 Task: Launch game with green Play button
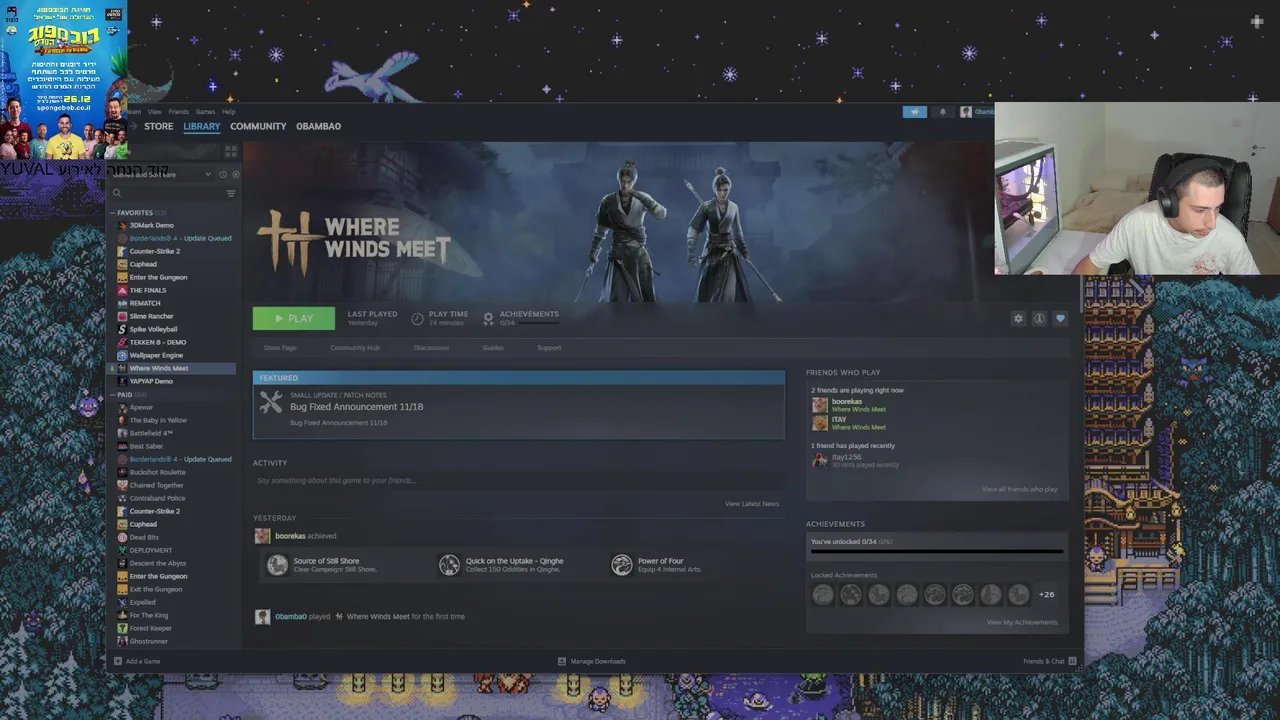pyautogui.click(x=294, y=318)
